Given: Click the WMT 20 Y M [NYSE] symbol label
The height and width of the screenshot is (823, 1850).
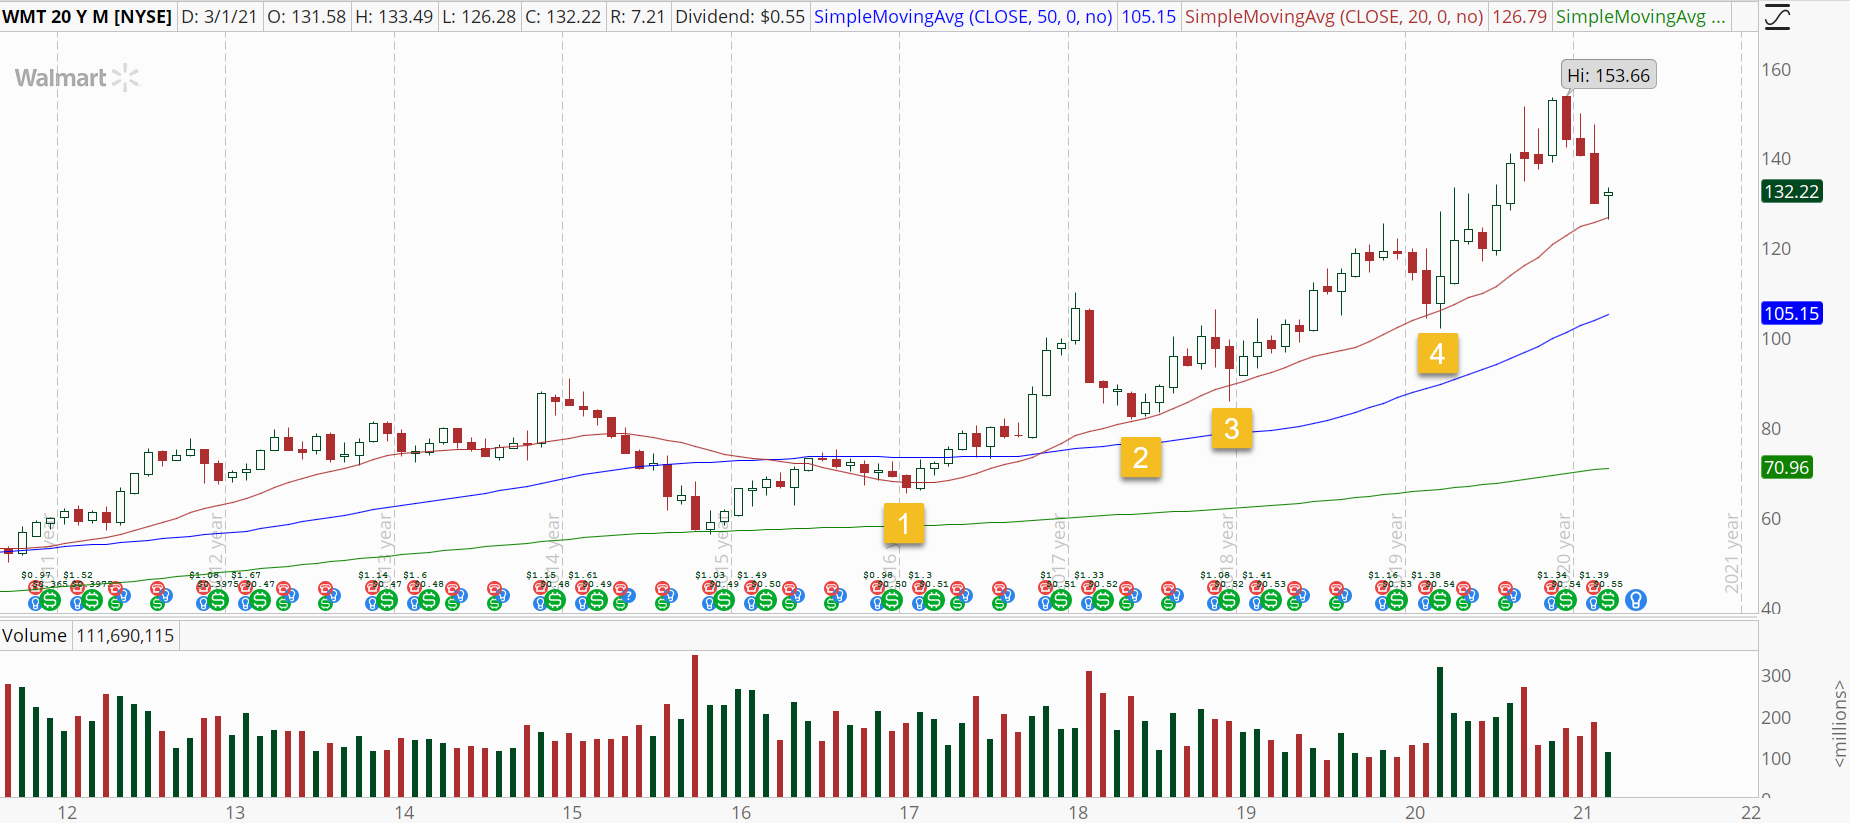Looking at the screenshot, I should pos(87,17).
